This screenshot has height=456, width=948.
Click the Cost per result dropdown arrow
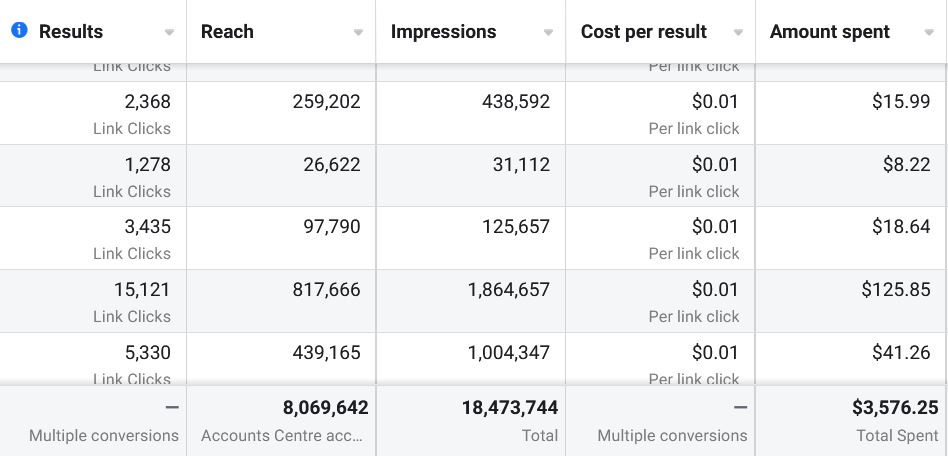tap(738, 33)
